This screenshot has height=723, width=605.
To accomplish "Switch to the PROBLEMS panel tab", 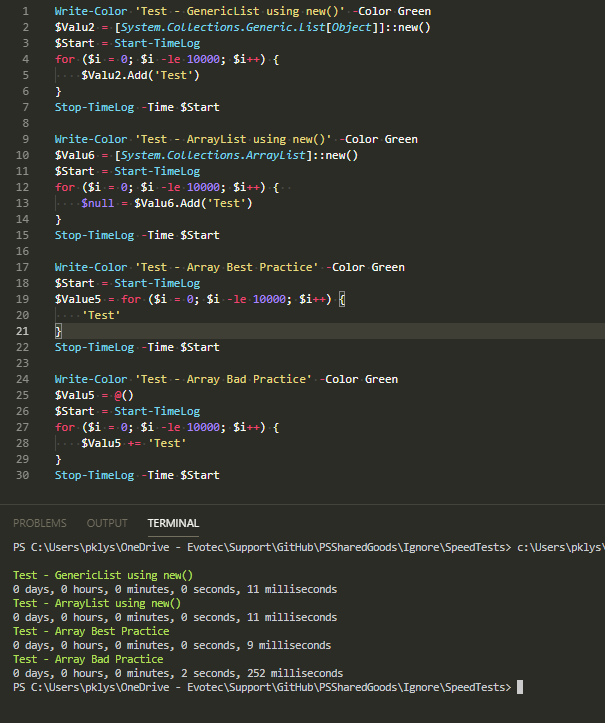I will point(40,523).
